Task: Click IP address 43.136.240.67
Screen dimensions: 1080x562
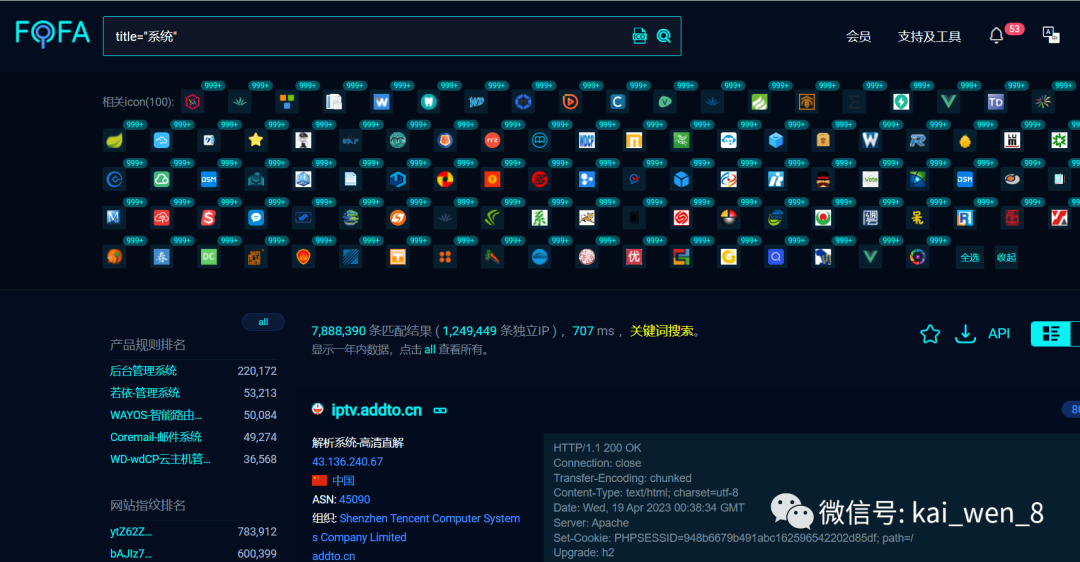Action: pyautogui.click(x=347, y=462)
